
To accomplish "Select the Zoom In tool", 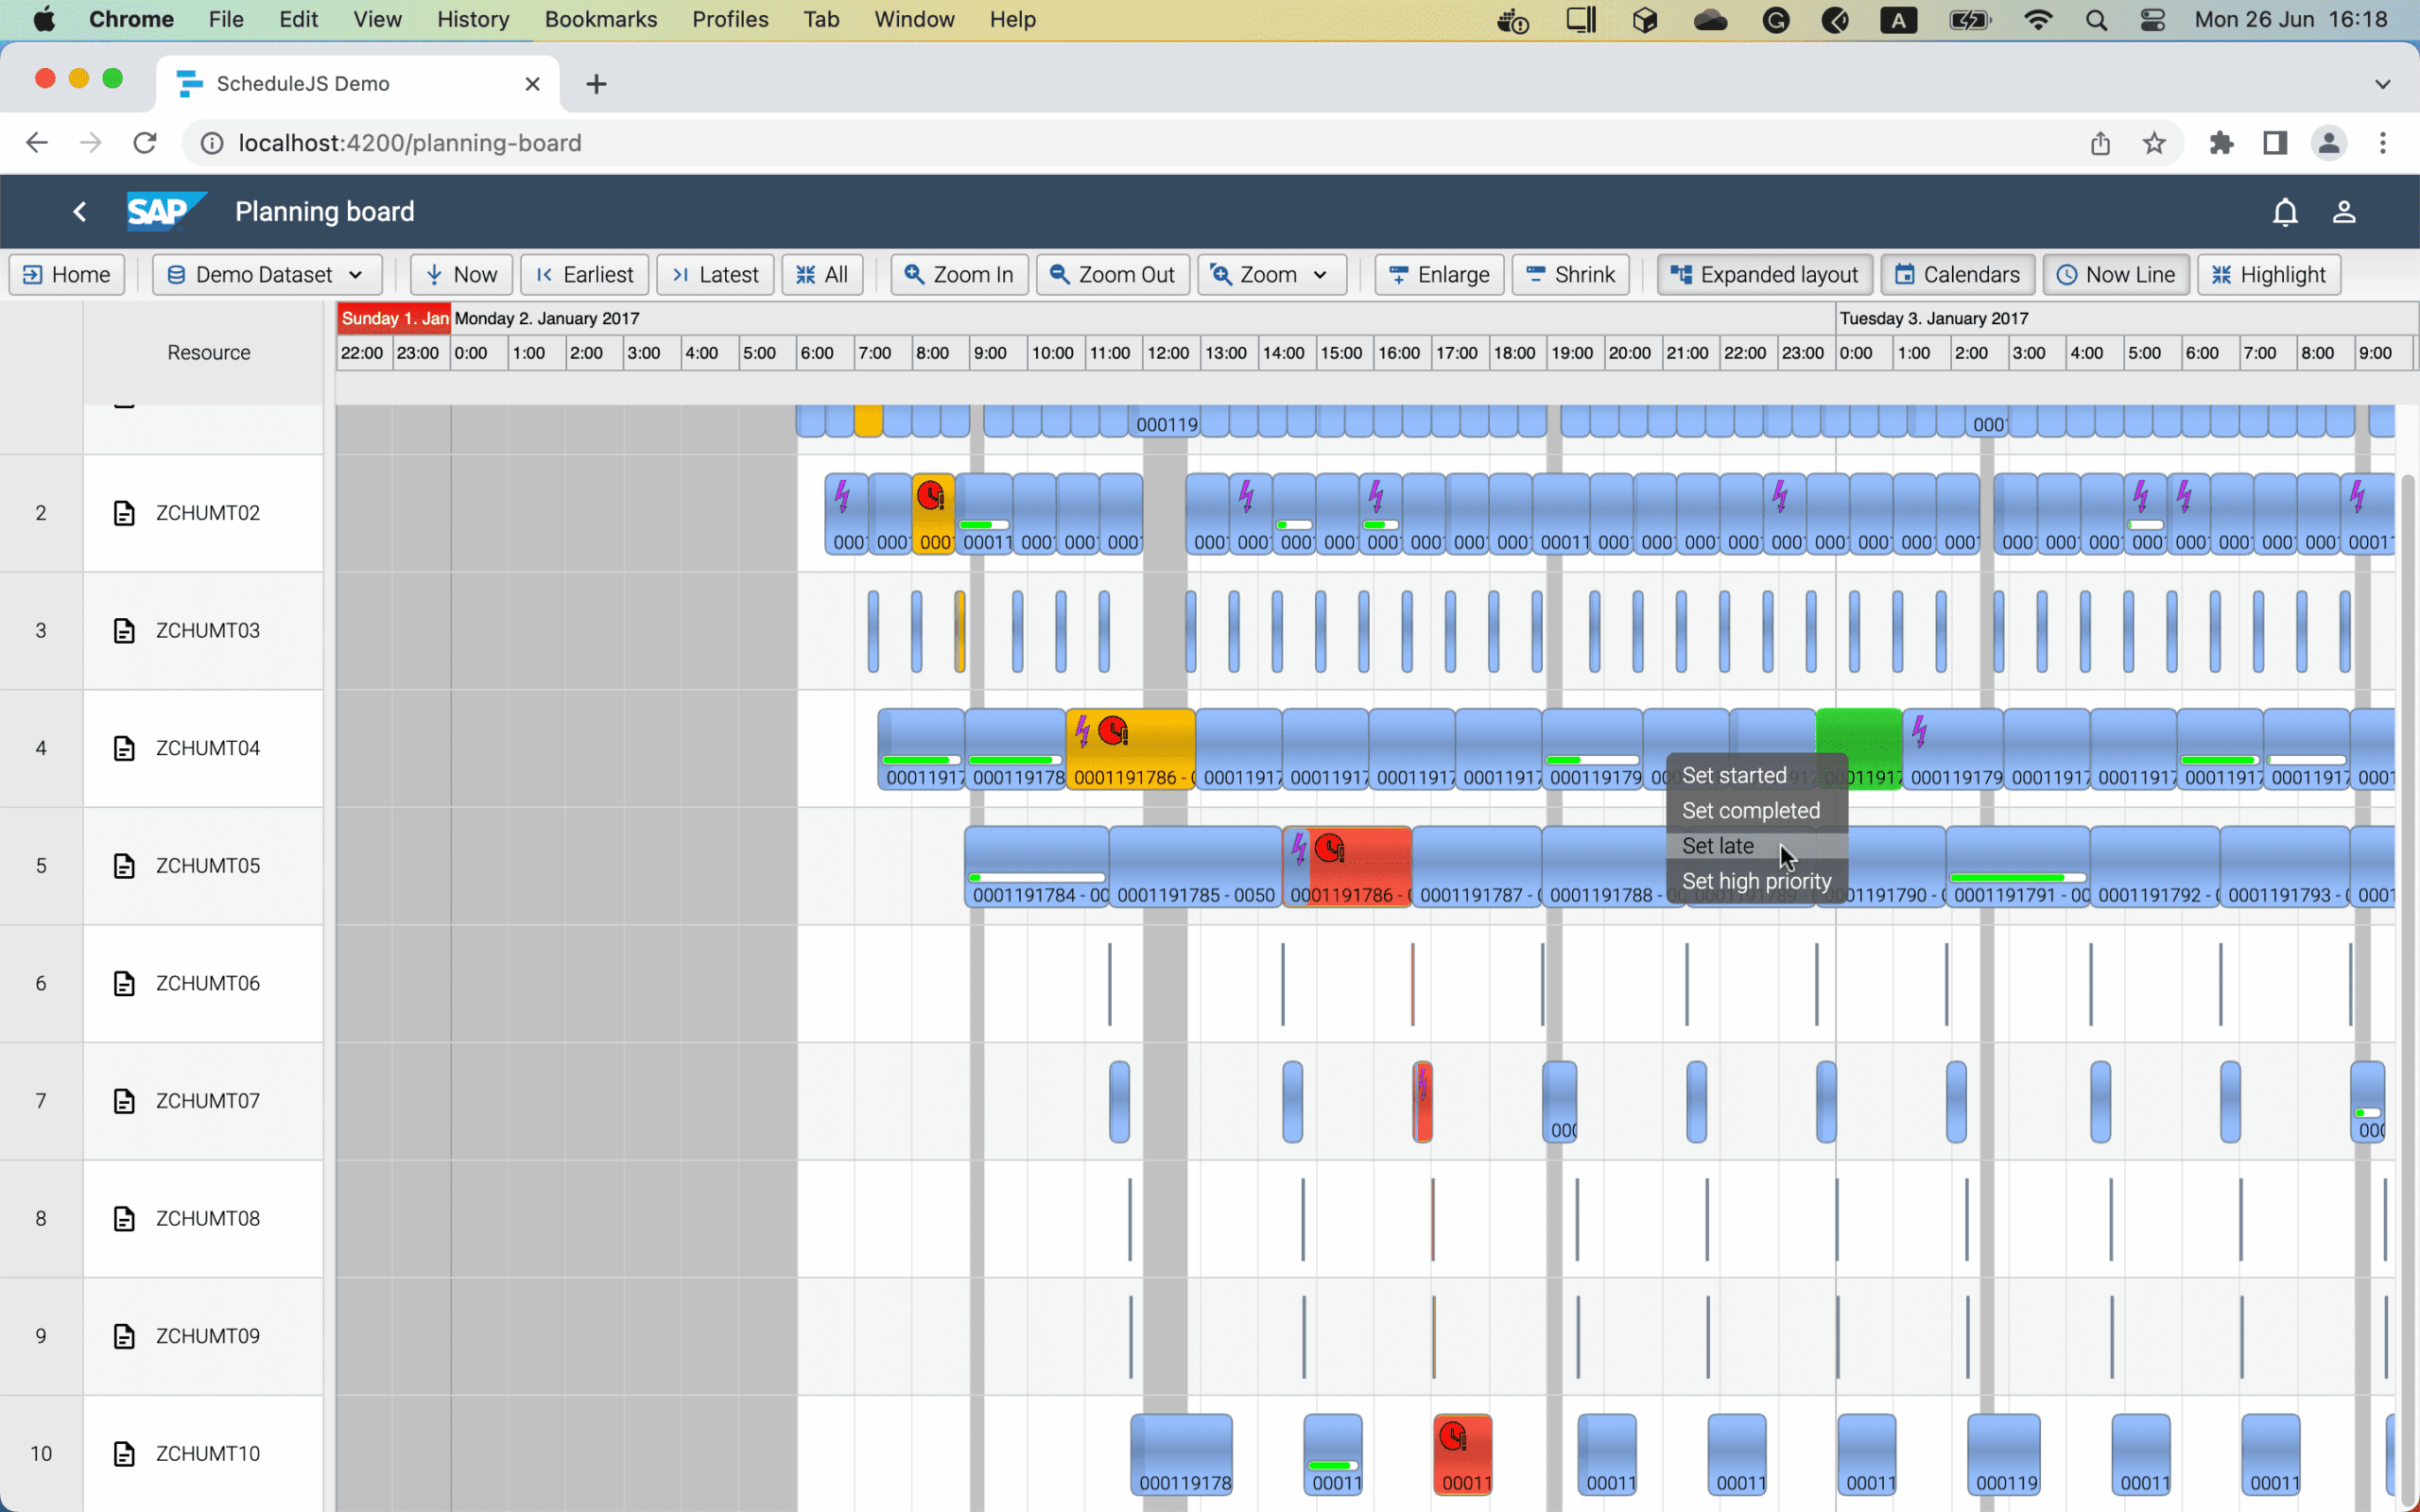I will point(957,274).
